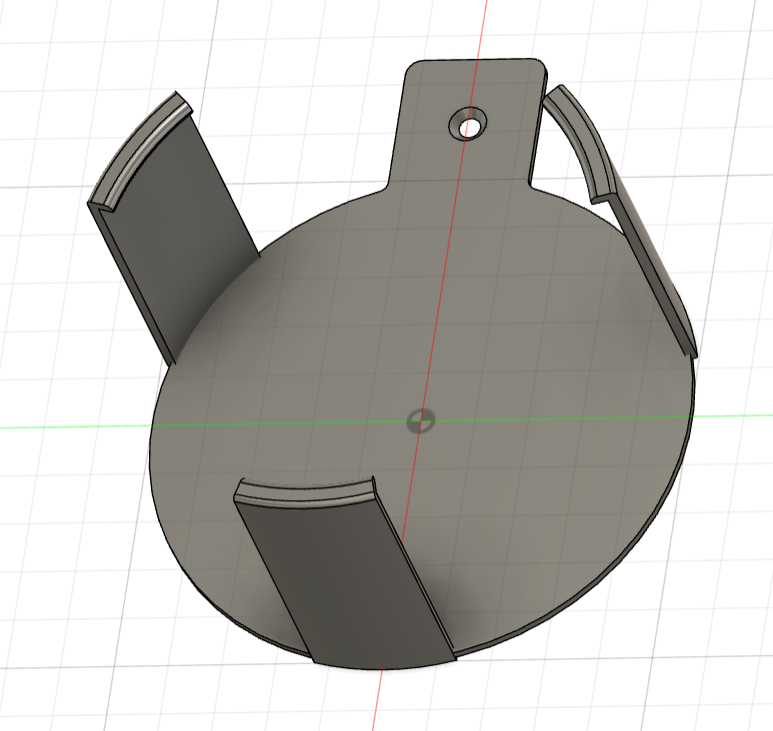The width and height of the screenshot is (773, 731).
Task: Click the left clip's narrow side edge face
Action: click(x=132, y=281)
